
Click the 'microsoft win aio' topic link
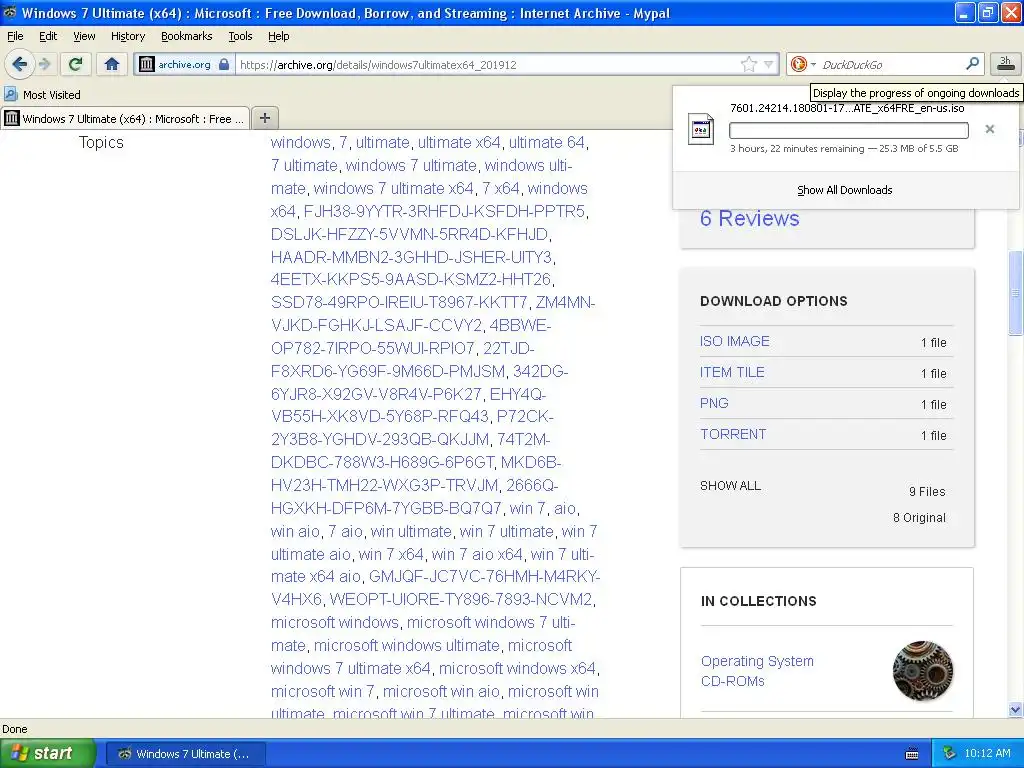(x=441, y=691)
